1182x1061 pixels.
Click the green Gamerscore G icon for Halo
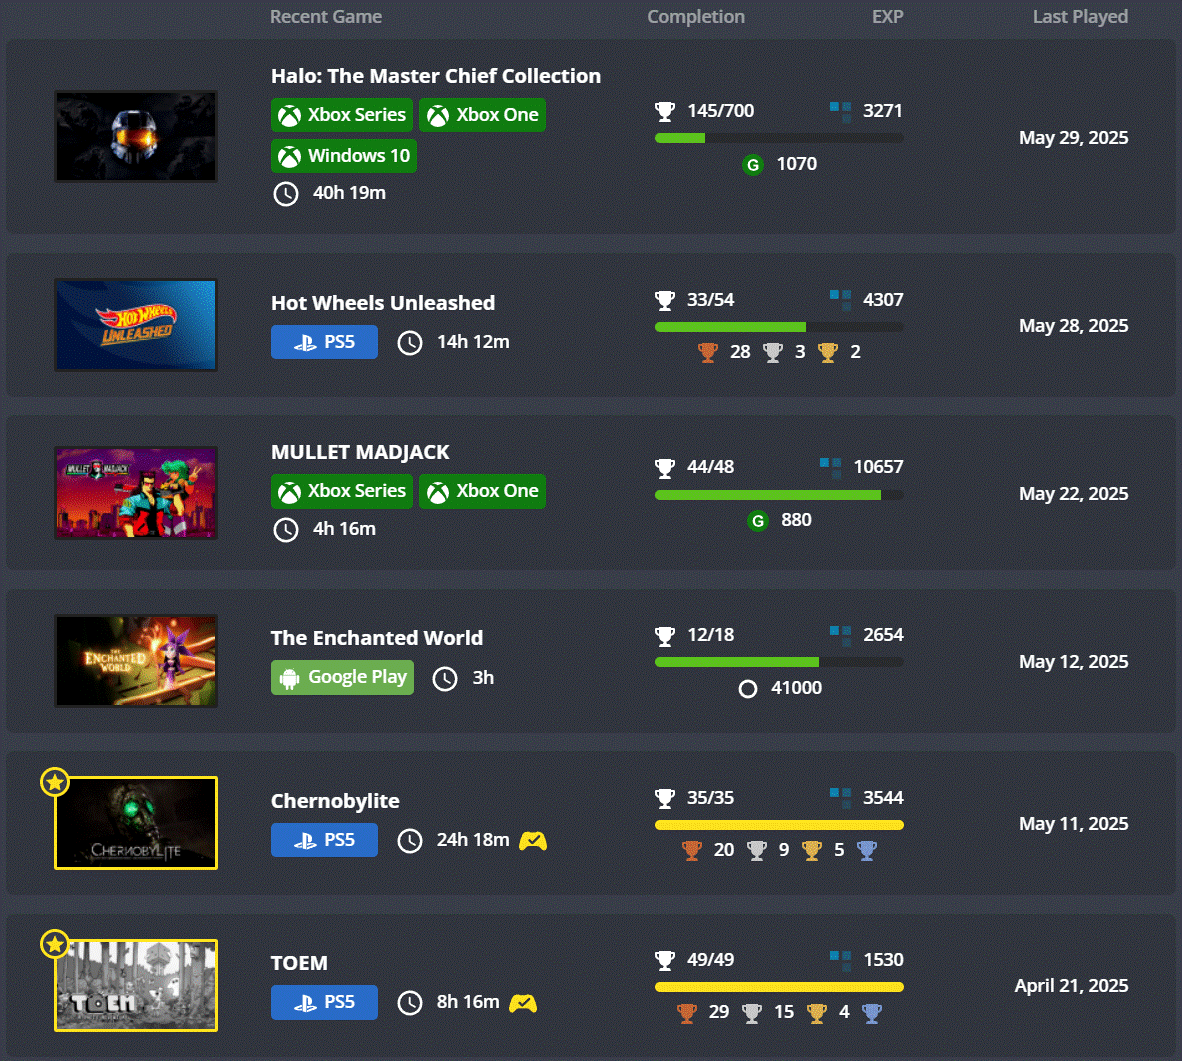pos(753,165)
